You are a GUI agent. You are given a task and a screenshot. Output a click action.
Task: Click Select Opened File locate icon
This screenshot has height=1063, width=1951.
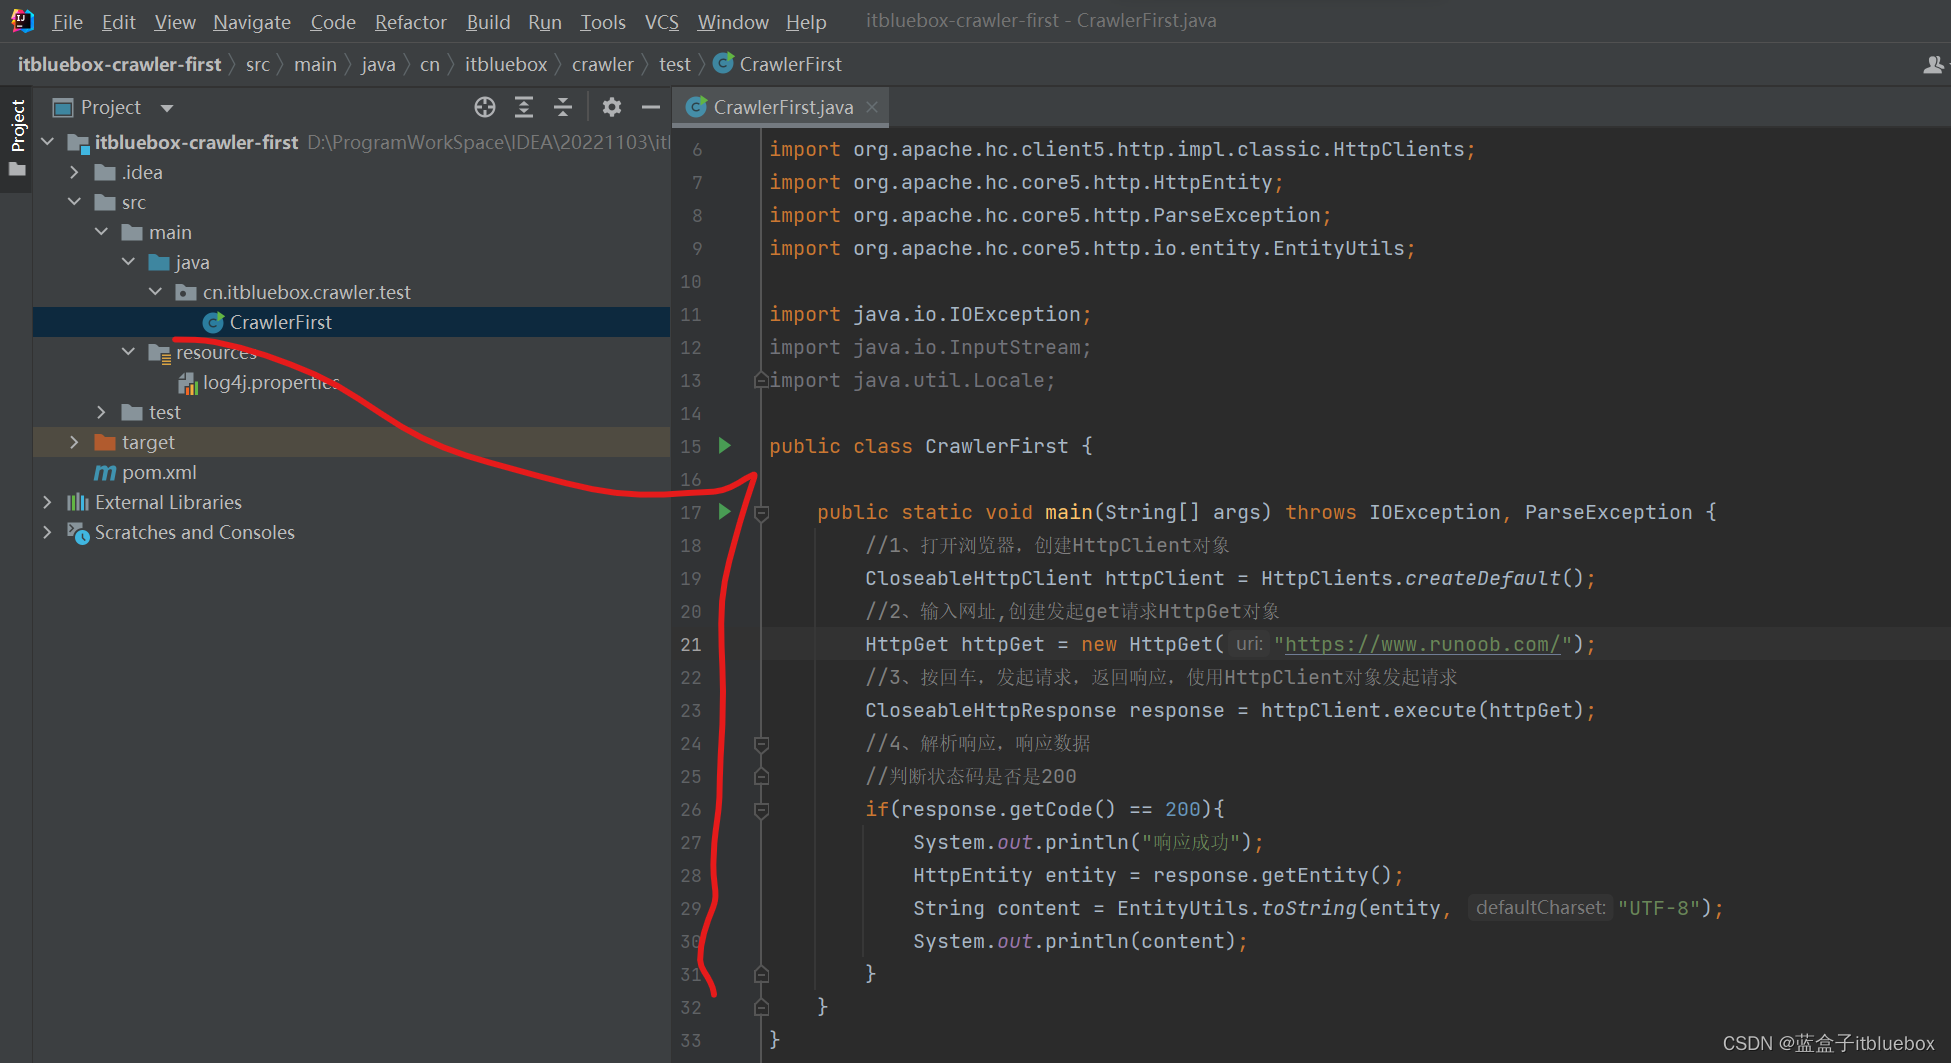485,107
